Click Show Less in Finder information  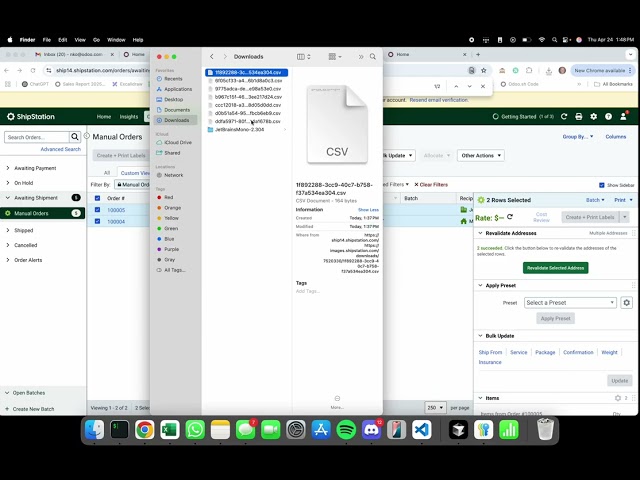coord(368,210)
